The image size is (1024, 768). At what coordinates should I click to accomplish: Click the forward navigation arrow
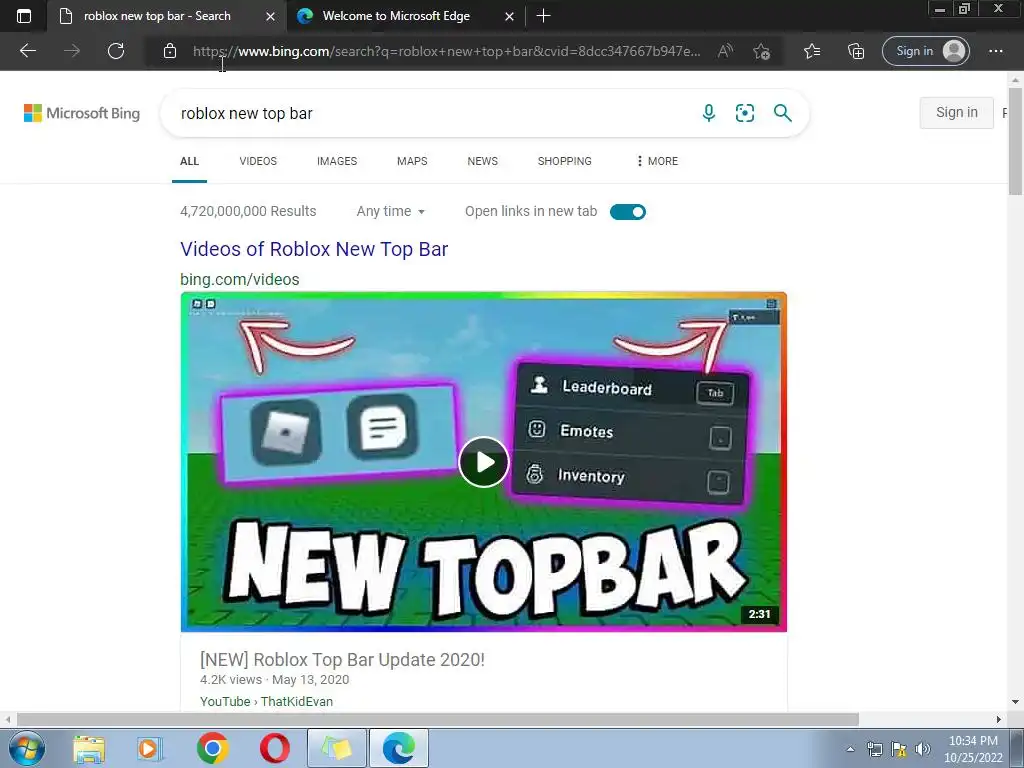(72, 51)
